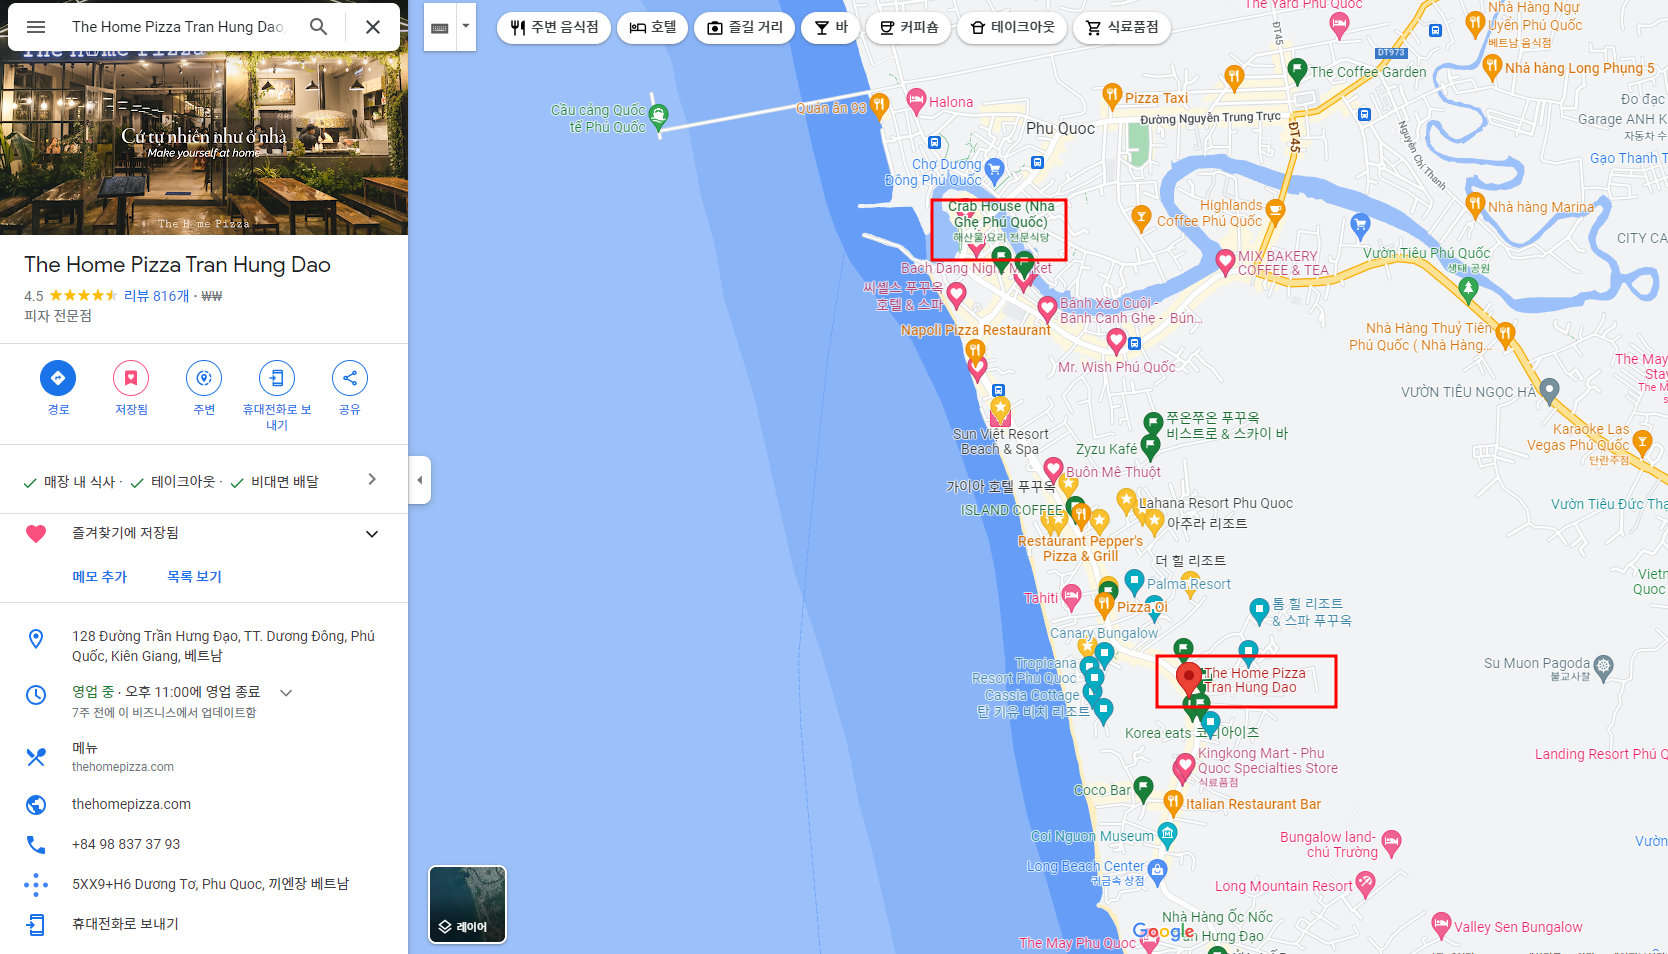Select the 테이크아웃 filter chip
Screen dimensions: 1668x954
[x=1012, y=27]
